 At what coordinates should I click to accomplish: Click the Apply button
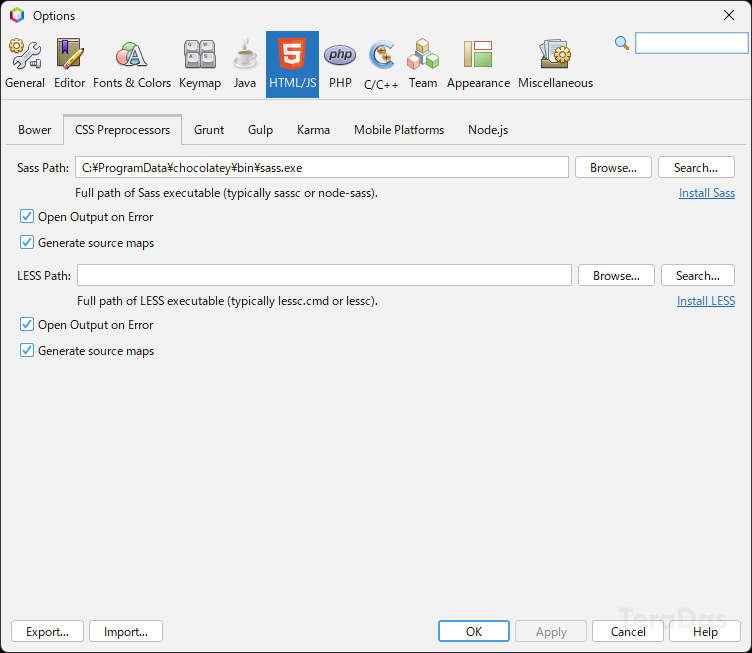click(x=551, y=631)
